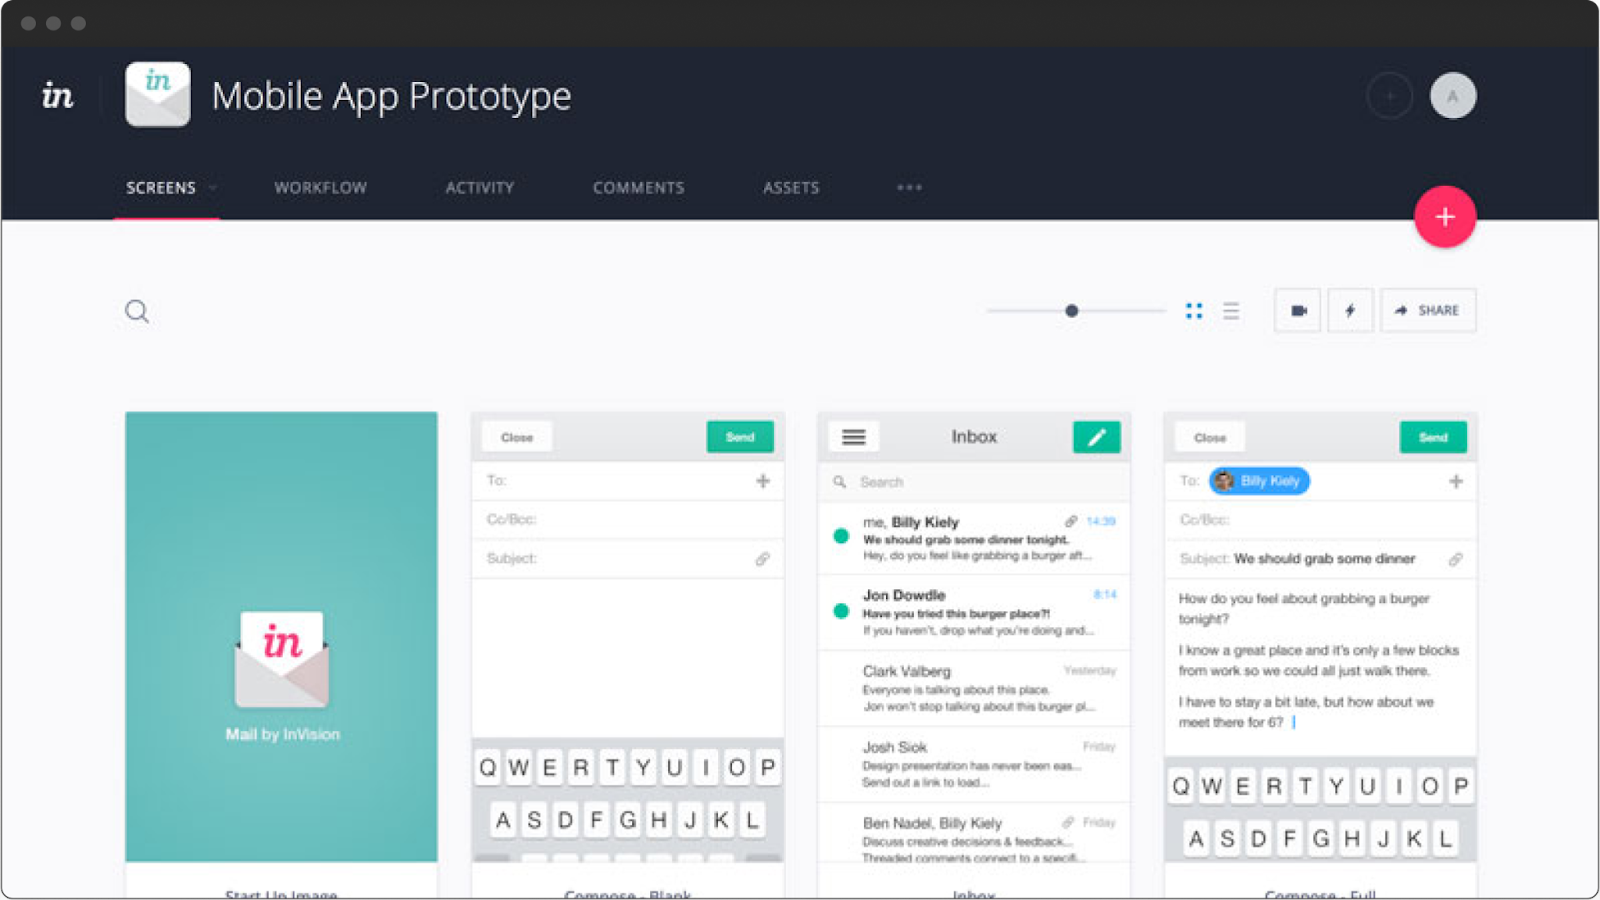Viewport: 1600px width, 900px height.
Task: Click the hamburger menu icon in Inbox screen
Action: 853,437
